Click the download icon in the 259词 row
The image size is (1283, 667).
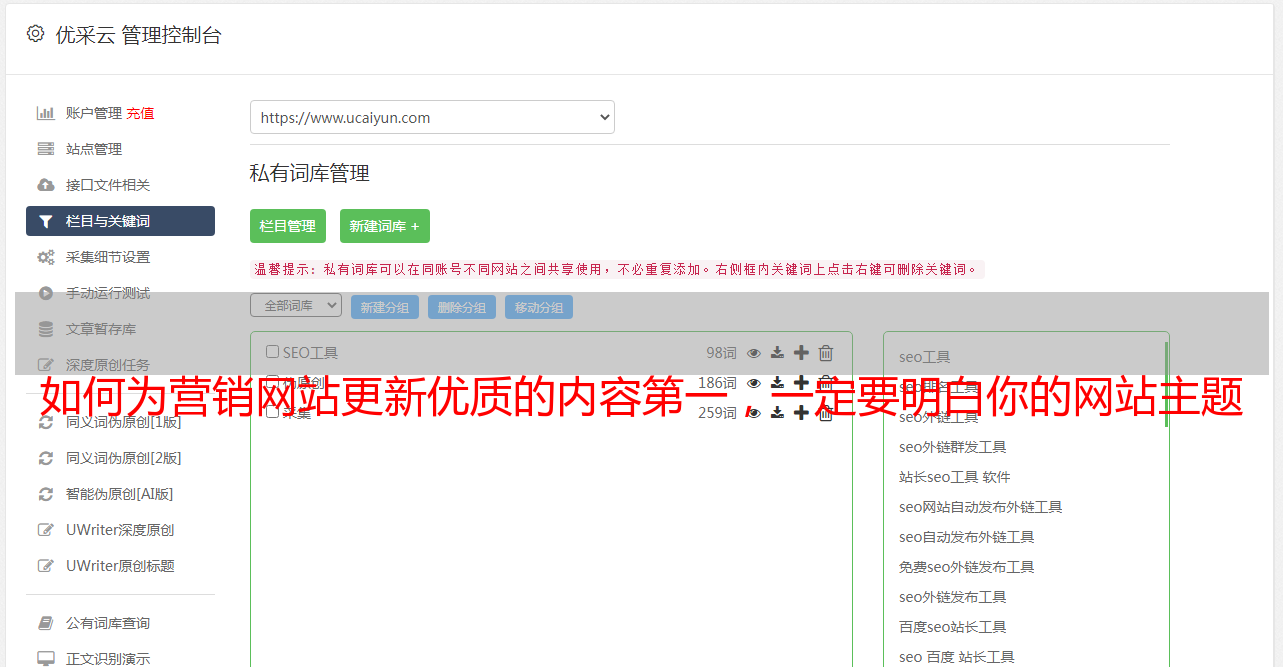click(777, 413)
